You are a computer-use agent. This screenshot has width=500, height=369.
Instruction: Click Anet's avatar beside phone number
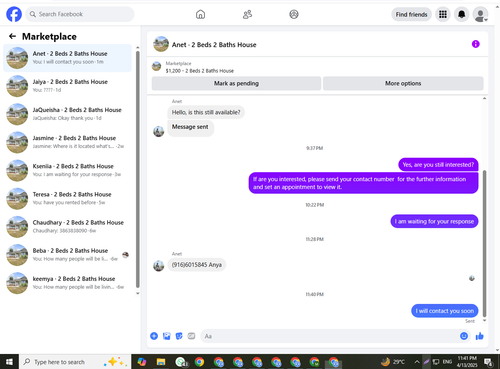click(159, 266)
